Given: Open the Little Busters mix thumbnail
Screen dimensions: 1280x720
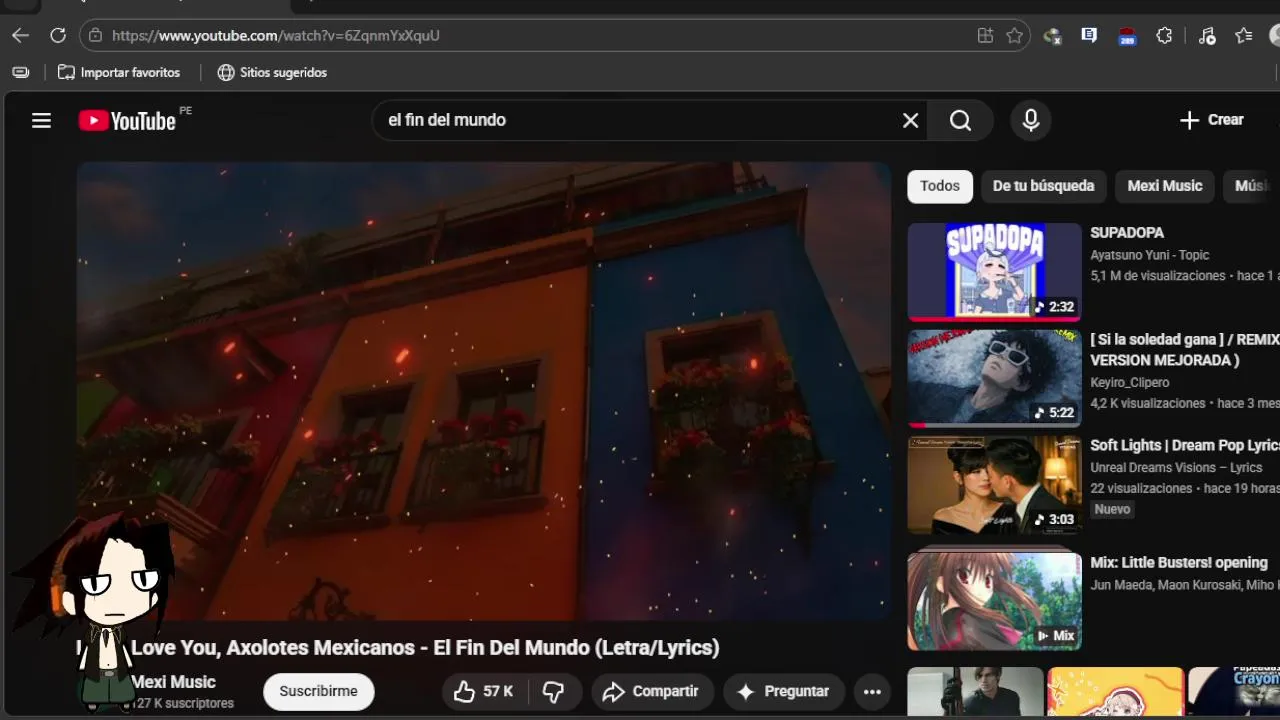Looking at the screenshot, I should (x=994, y=600).
